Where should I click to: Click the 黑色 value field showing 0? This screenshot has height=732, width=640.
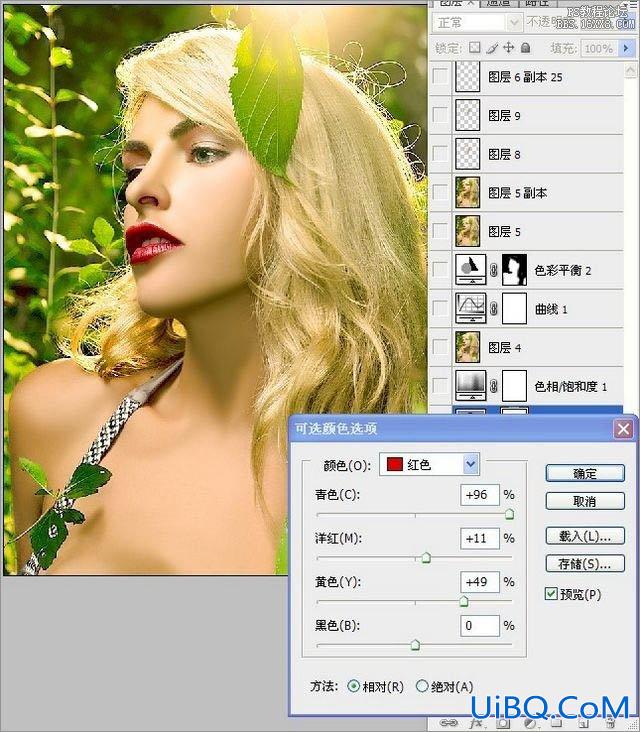pos(480,626)
